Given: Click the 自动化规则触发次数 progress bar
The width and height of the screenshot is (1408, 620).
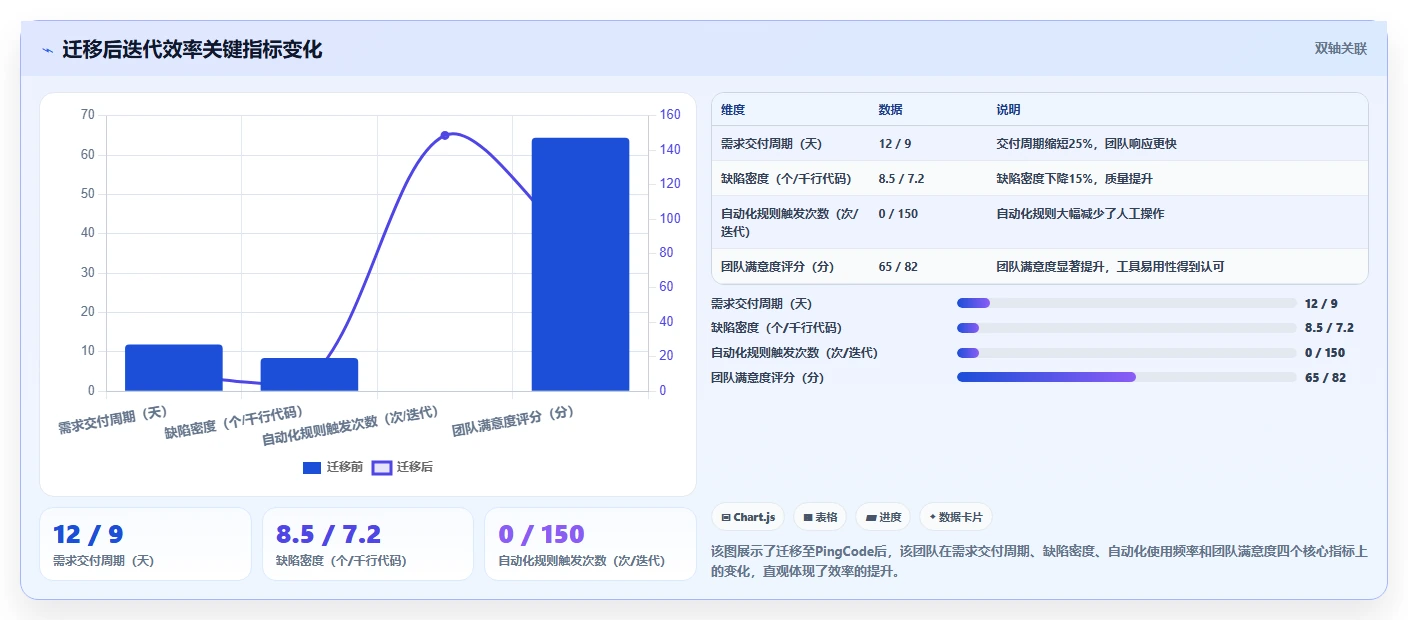Looking at the screenshot, I should coord(1126,353).
